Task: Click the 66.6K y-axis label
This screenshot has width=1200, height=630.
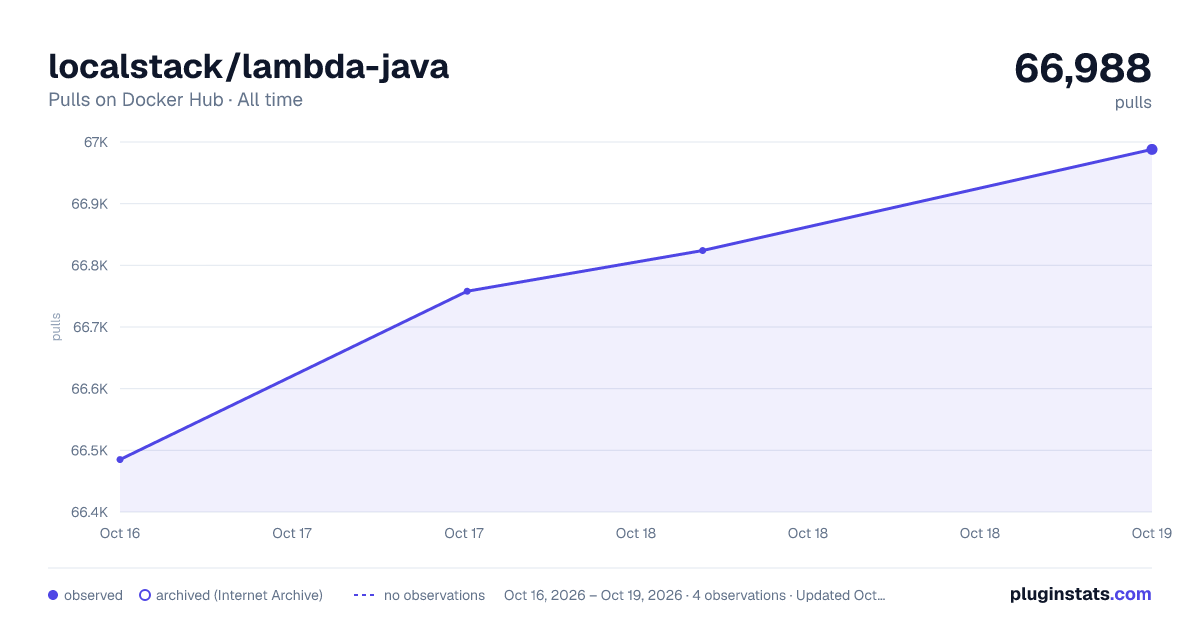Action: pos(90,389)
